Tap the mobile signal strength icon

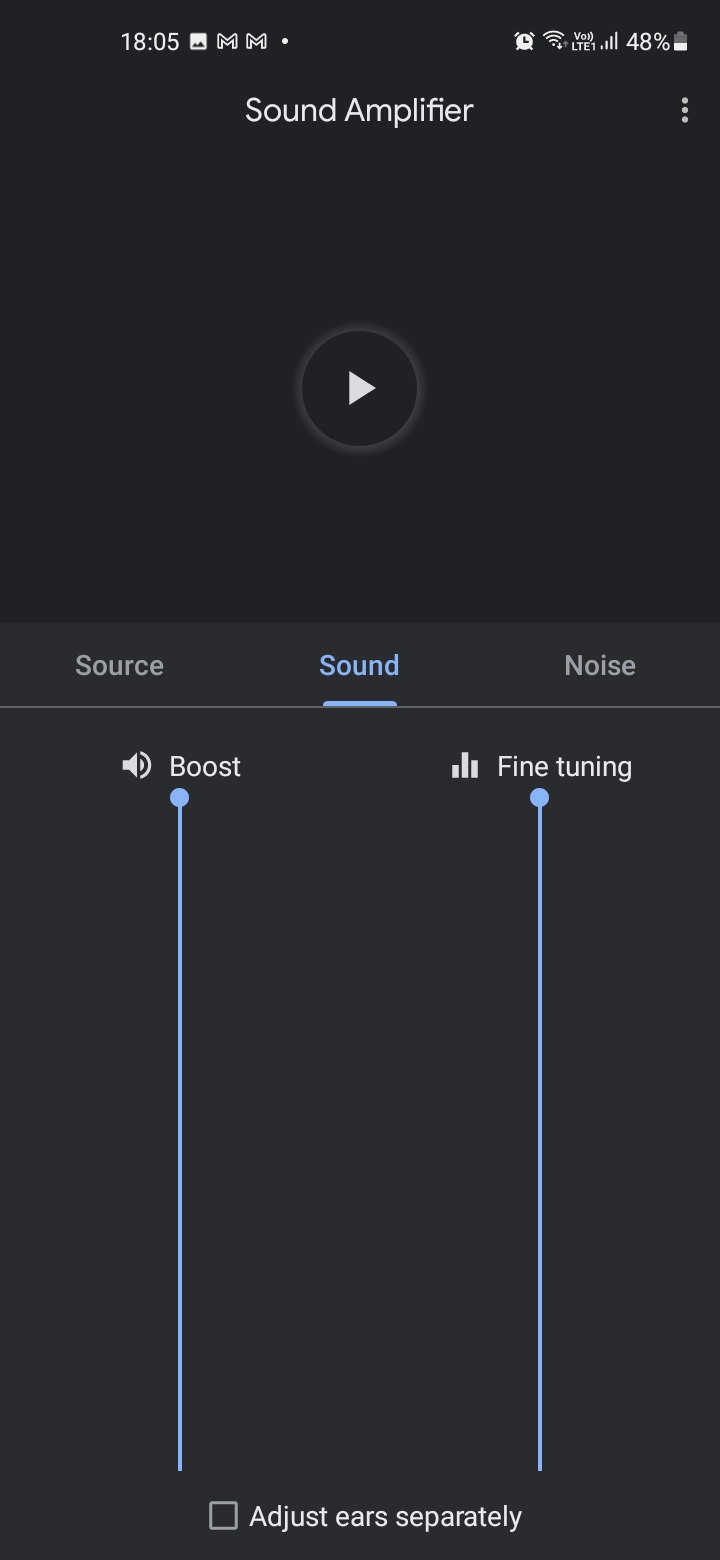pos(609,41)
